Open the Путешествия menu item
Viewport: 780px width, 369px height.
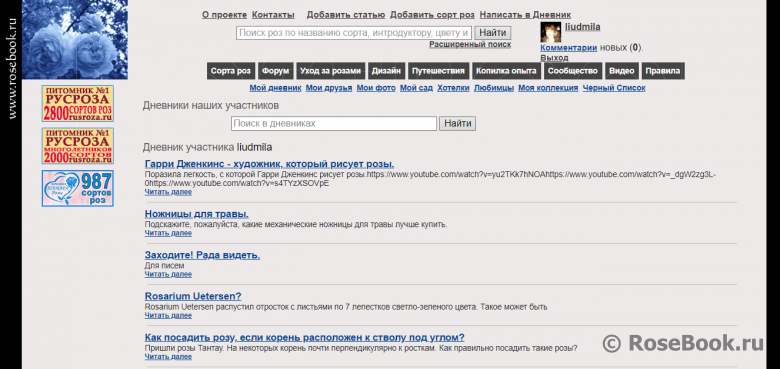click(438, 71)
